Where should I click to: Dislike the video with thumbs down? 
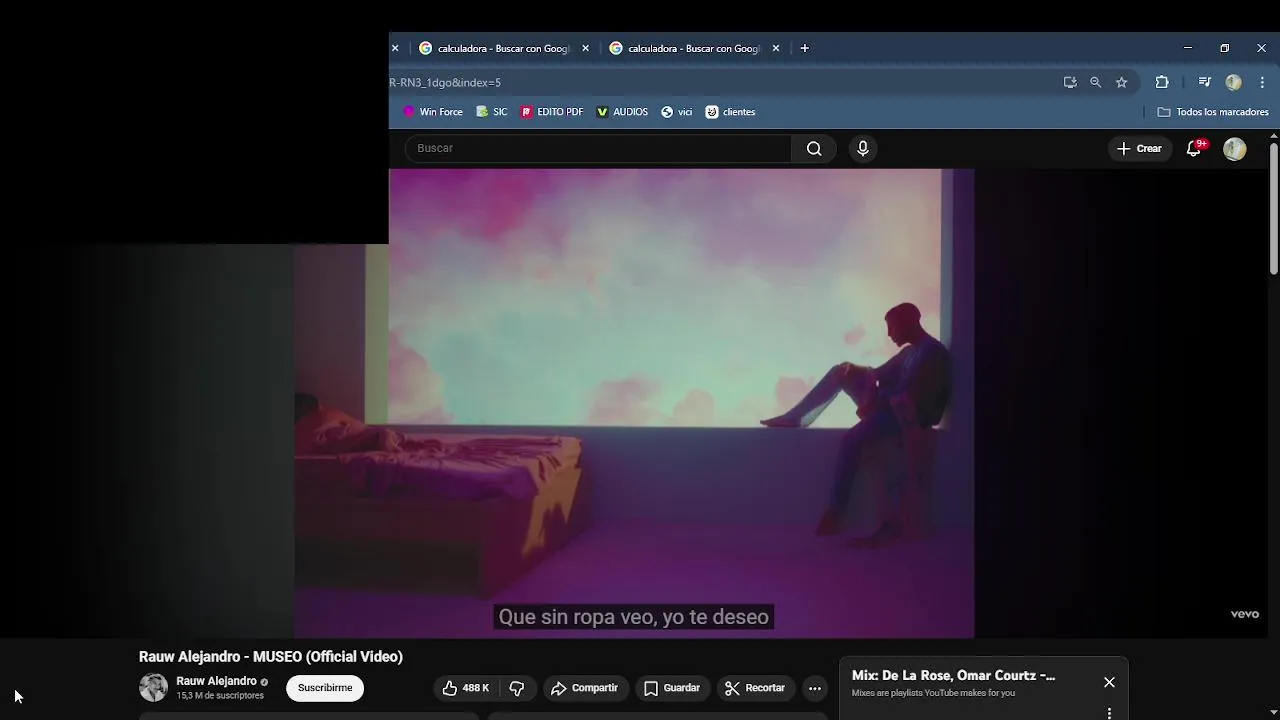click(x=517, y=688)
